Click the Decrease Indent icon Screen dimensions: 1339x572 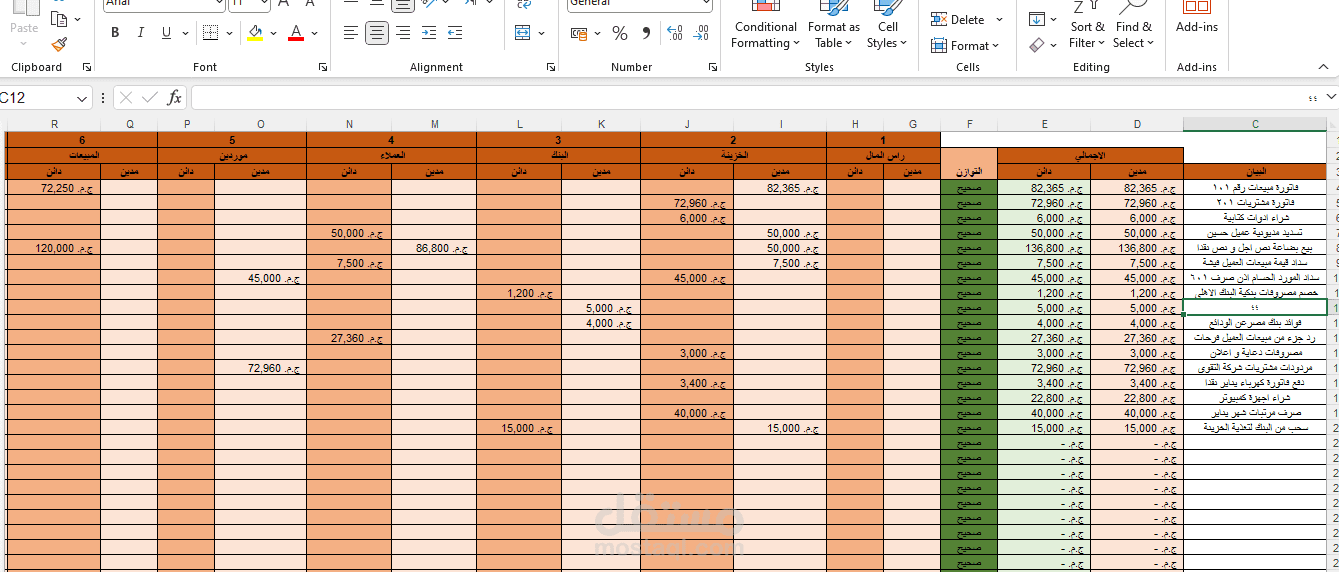coord(429,33)
